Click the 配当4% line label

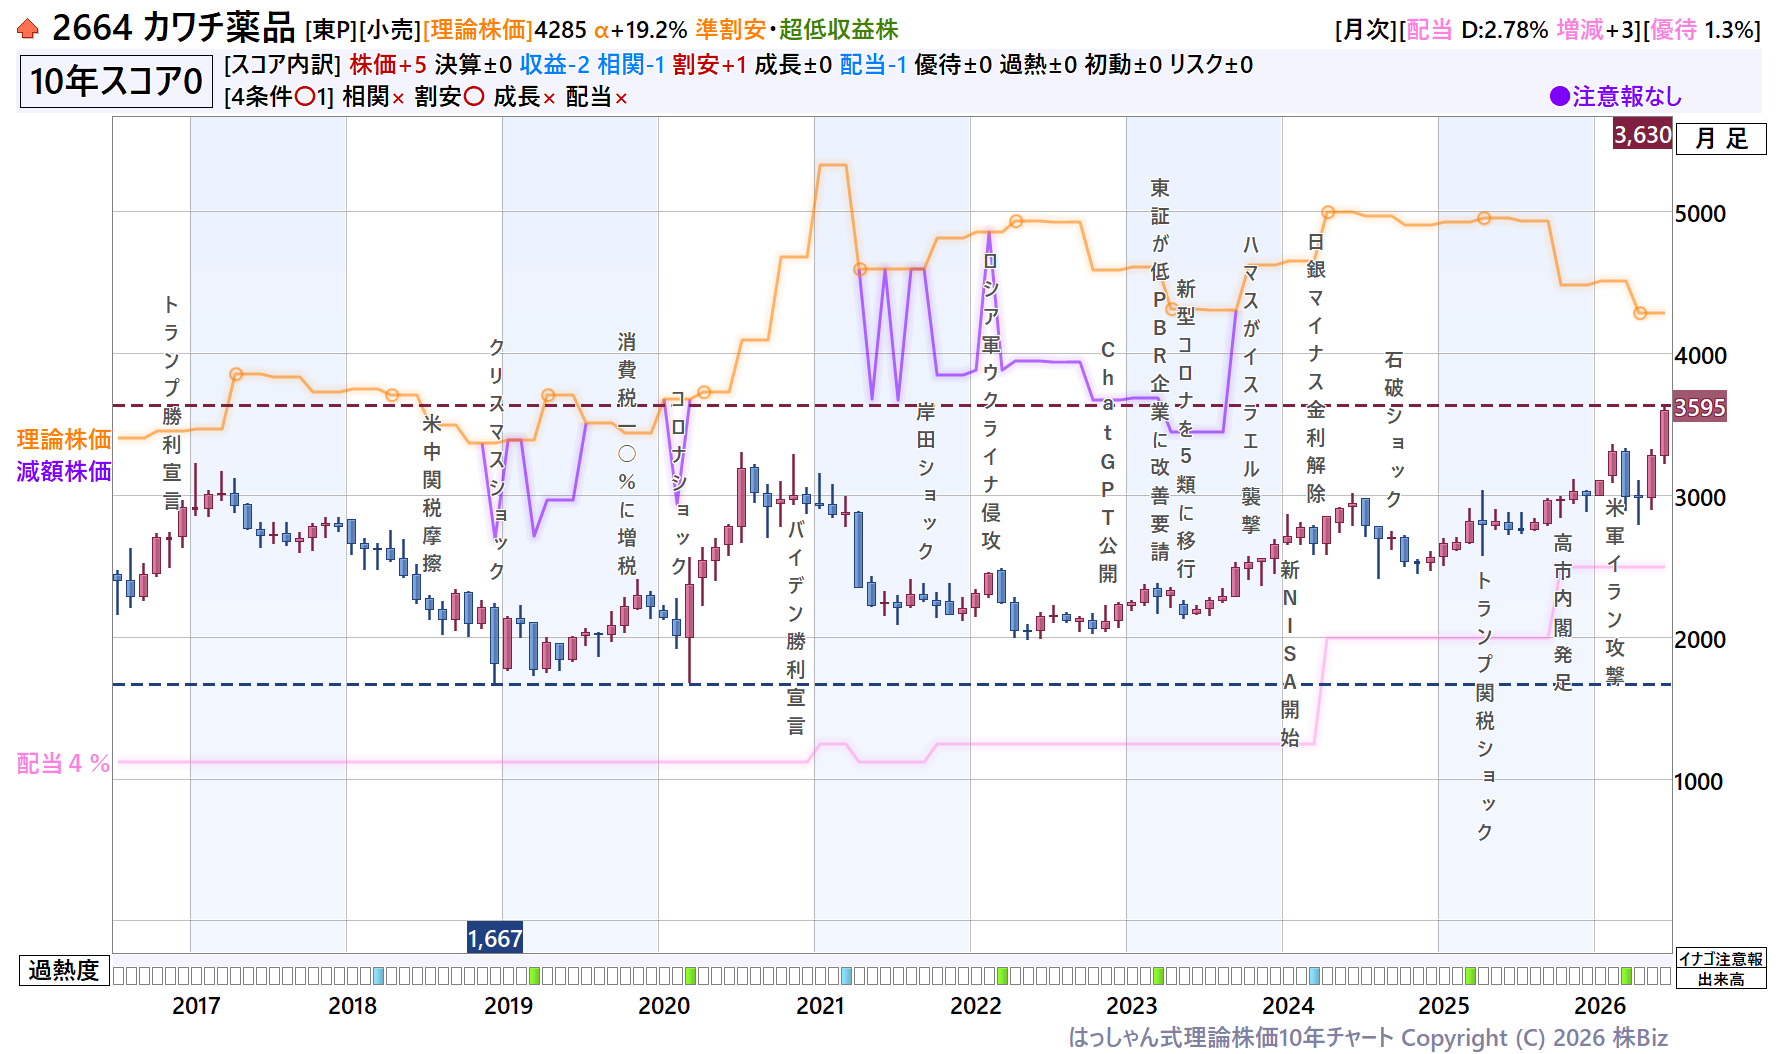click(x=63, y=764)
